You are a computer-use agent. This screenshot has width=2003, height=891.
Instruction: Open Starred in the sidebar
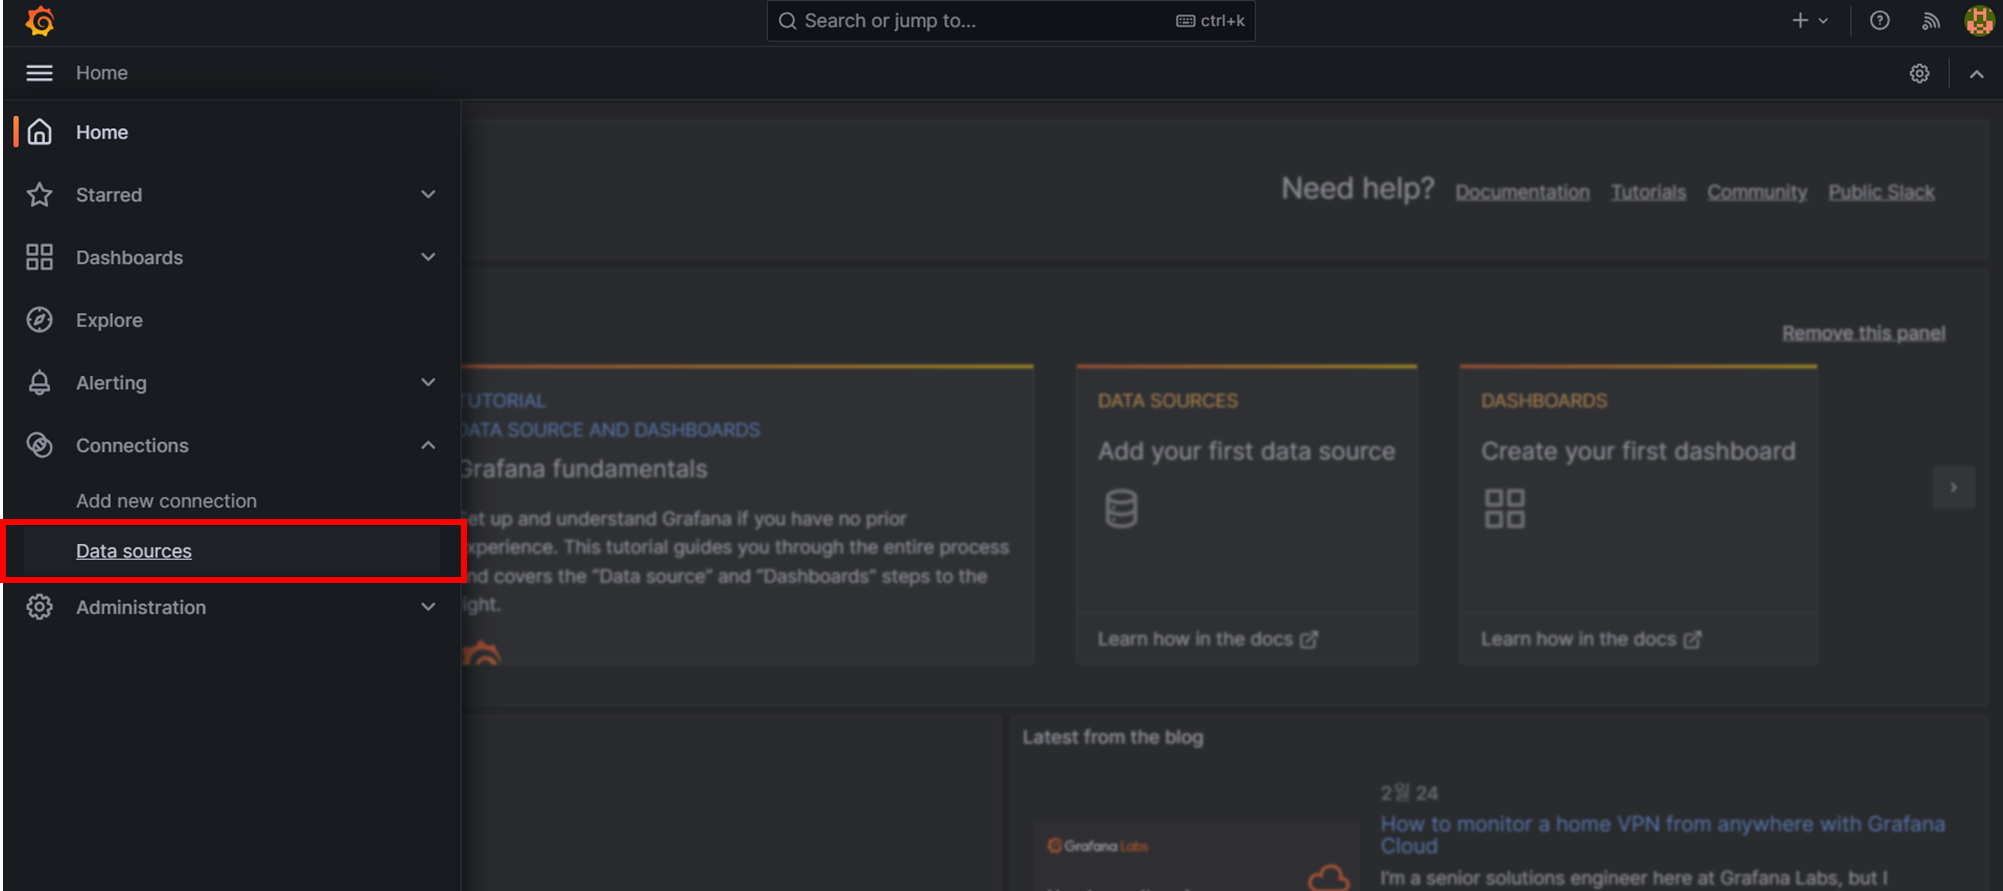[x=109, y=195]
